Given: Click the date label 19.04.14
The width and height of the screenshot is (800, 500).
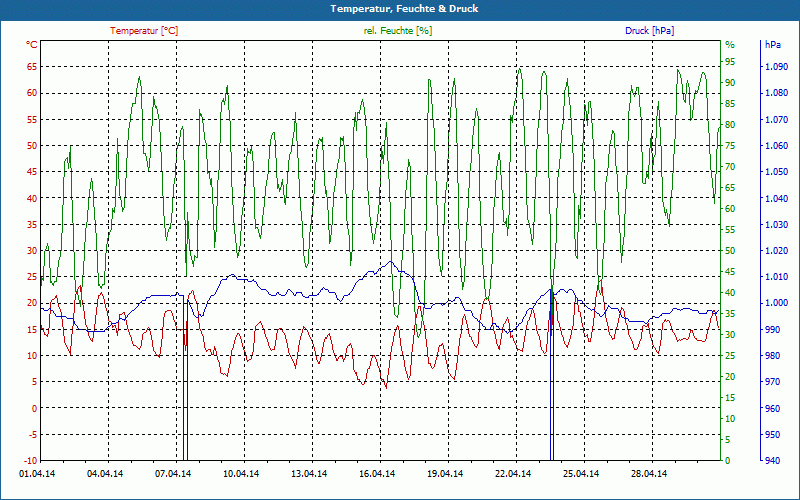Looking at the screenshot, I should coord(445,474).
